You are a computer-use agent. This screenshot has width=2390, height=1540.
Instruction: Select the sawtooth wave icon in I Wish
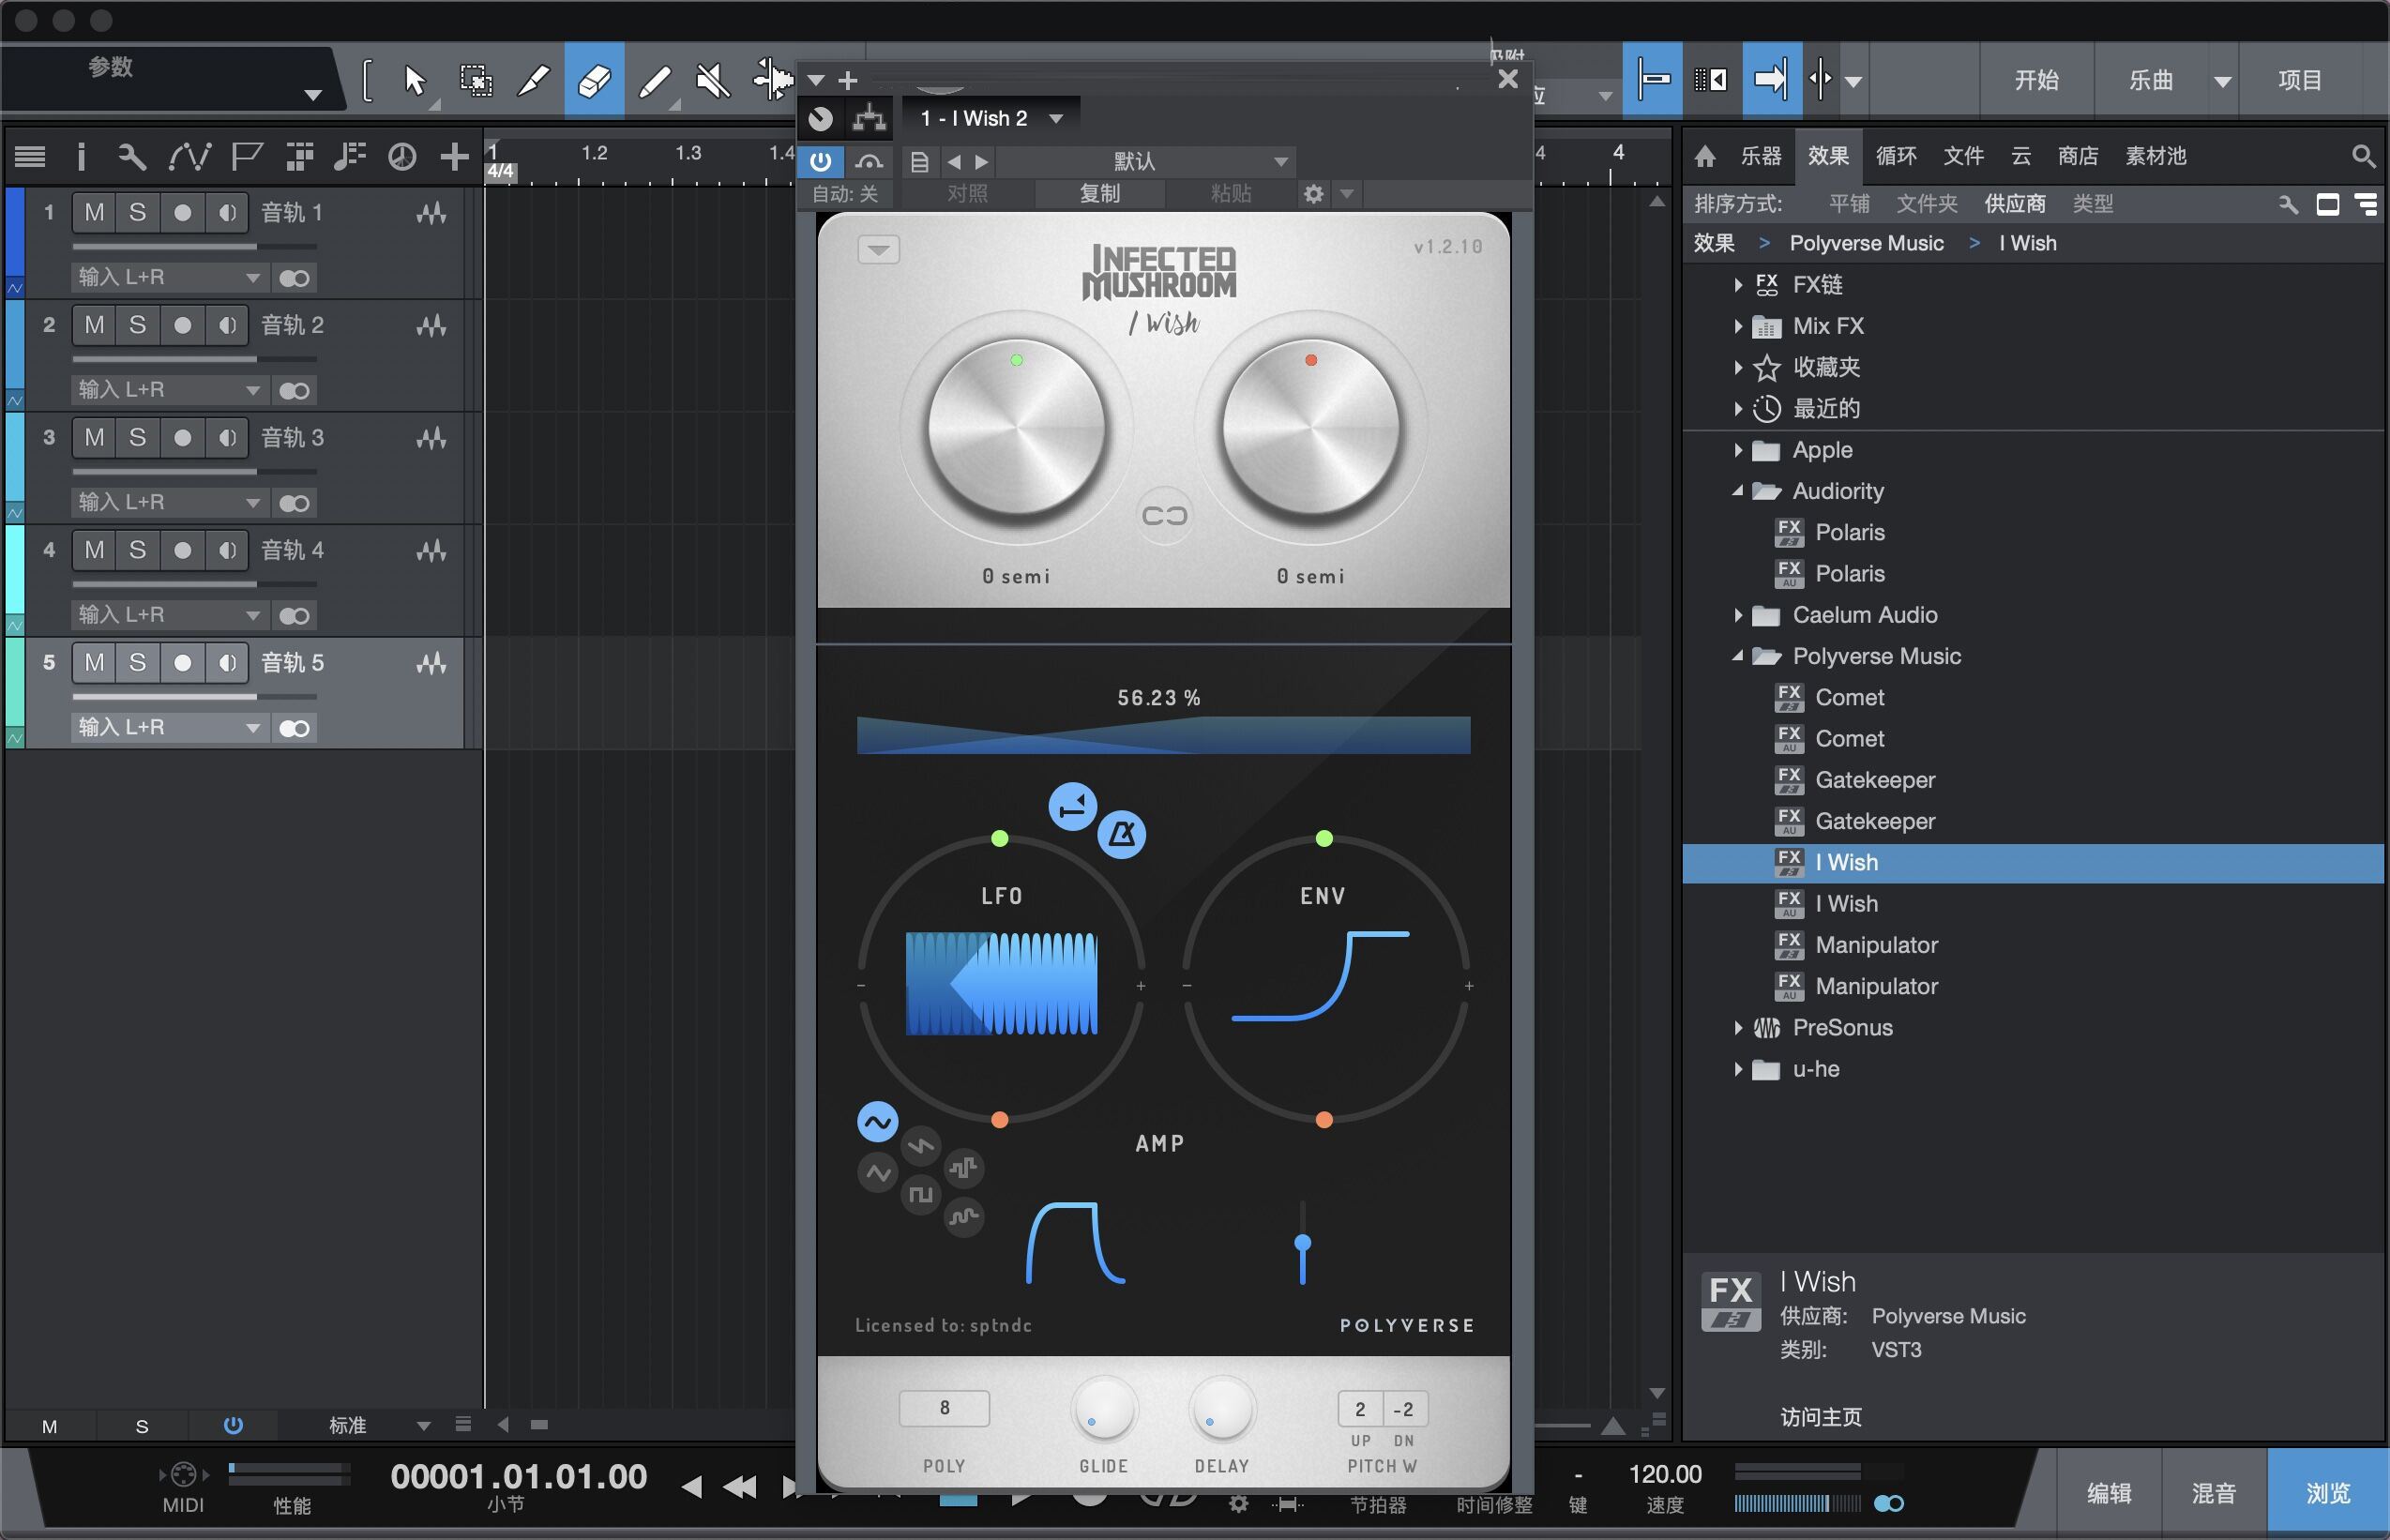tap(918, 1146)
